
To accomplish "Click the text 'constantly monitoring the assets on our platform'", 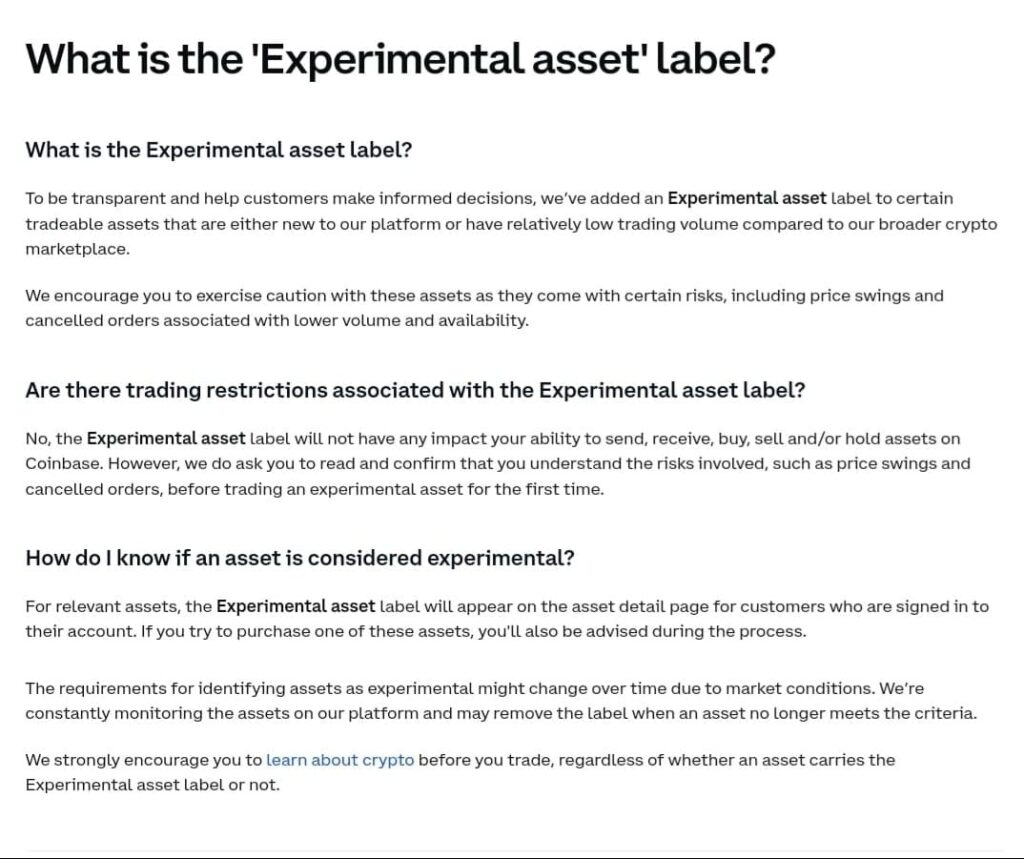I will pyautogui.click(x=222, y=713).
